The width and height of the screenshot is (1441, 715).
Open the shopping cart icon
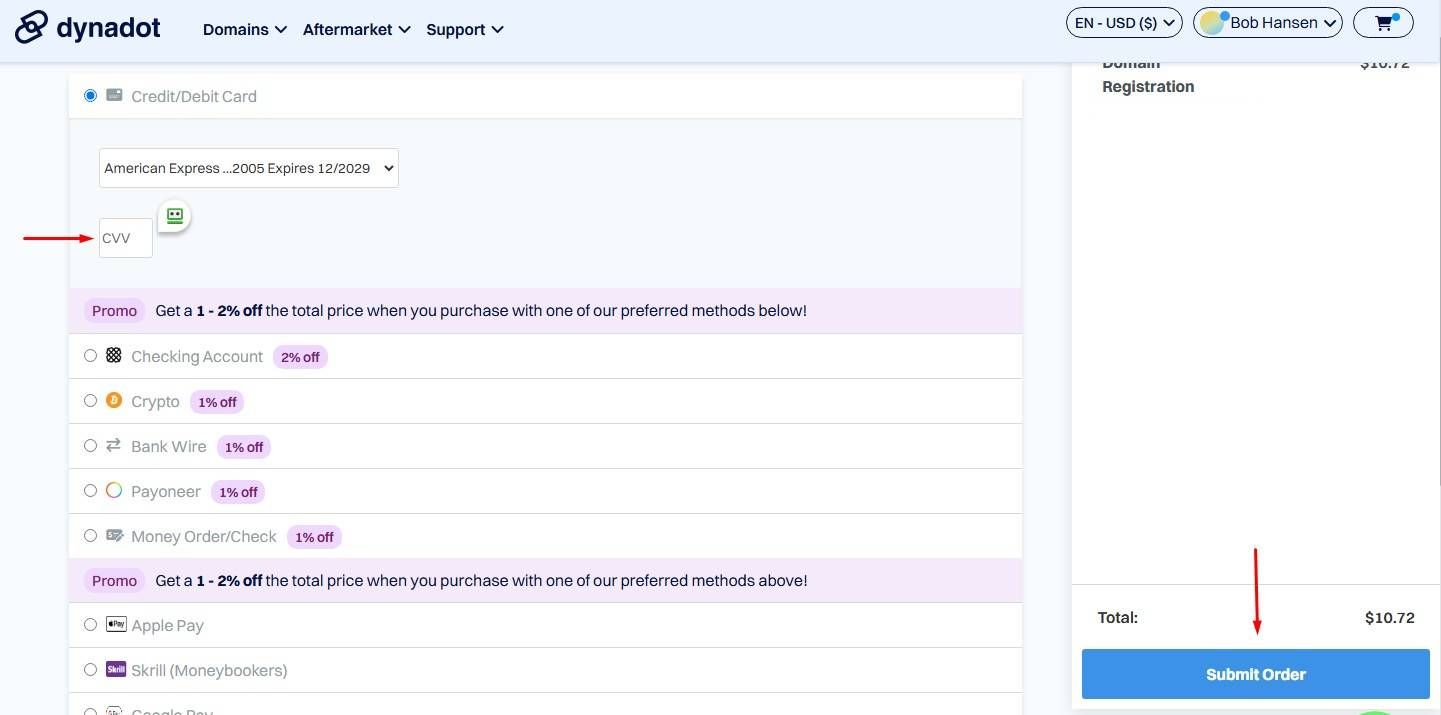[1383, 23]
